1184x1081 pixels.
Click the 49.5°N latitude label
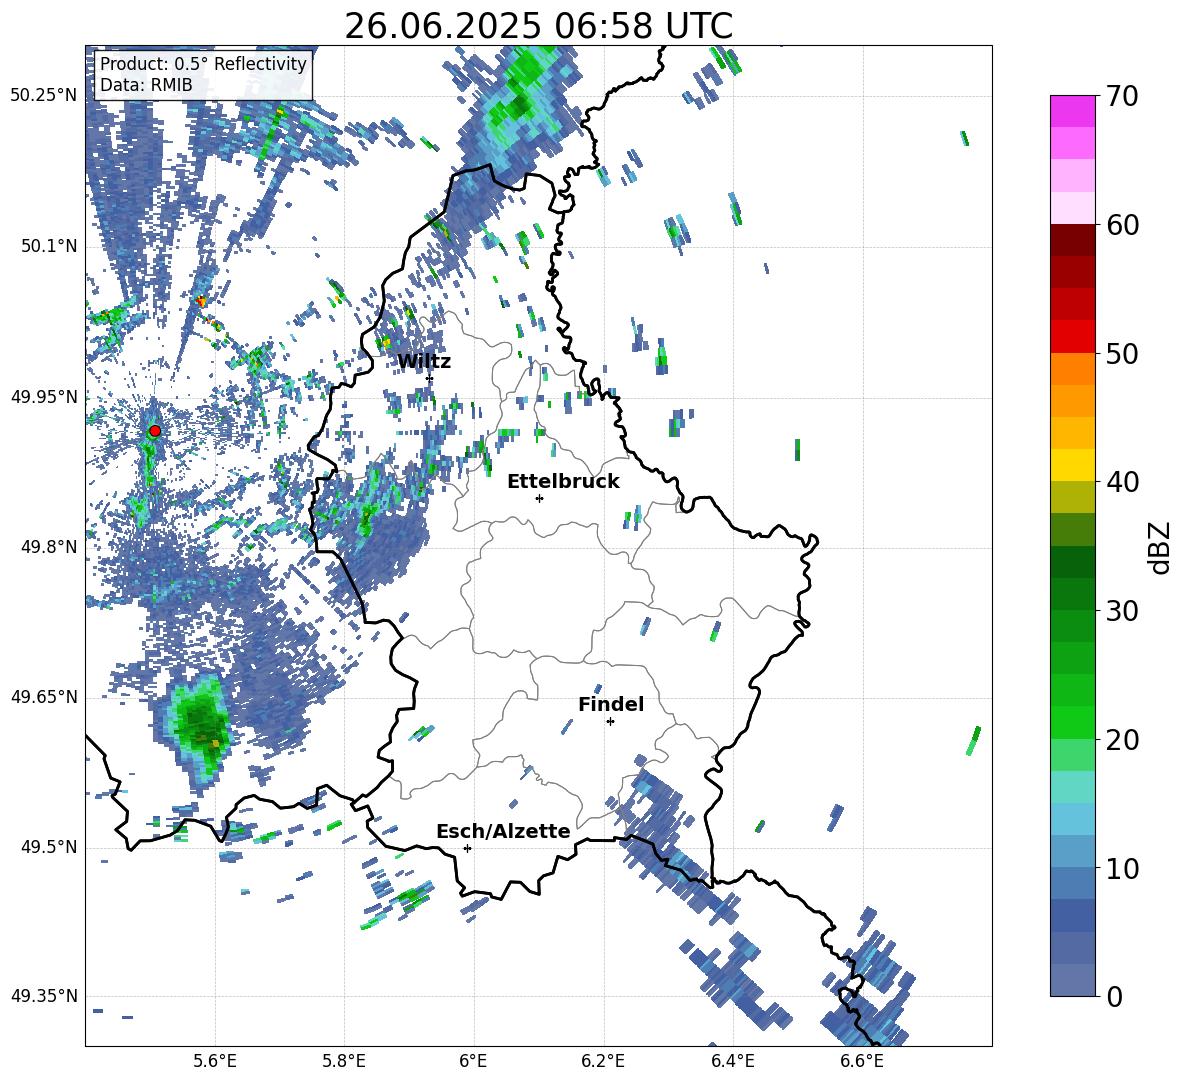coord(48,847)
